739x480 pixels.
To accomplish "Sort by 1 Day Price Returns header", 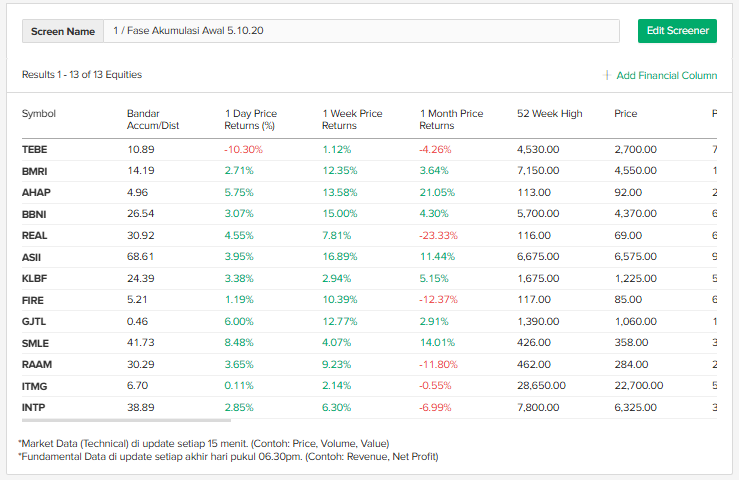I will click(x=250, y=119).
